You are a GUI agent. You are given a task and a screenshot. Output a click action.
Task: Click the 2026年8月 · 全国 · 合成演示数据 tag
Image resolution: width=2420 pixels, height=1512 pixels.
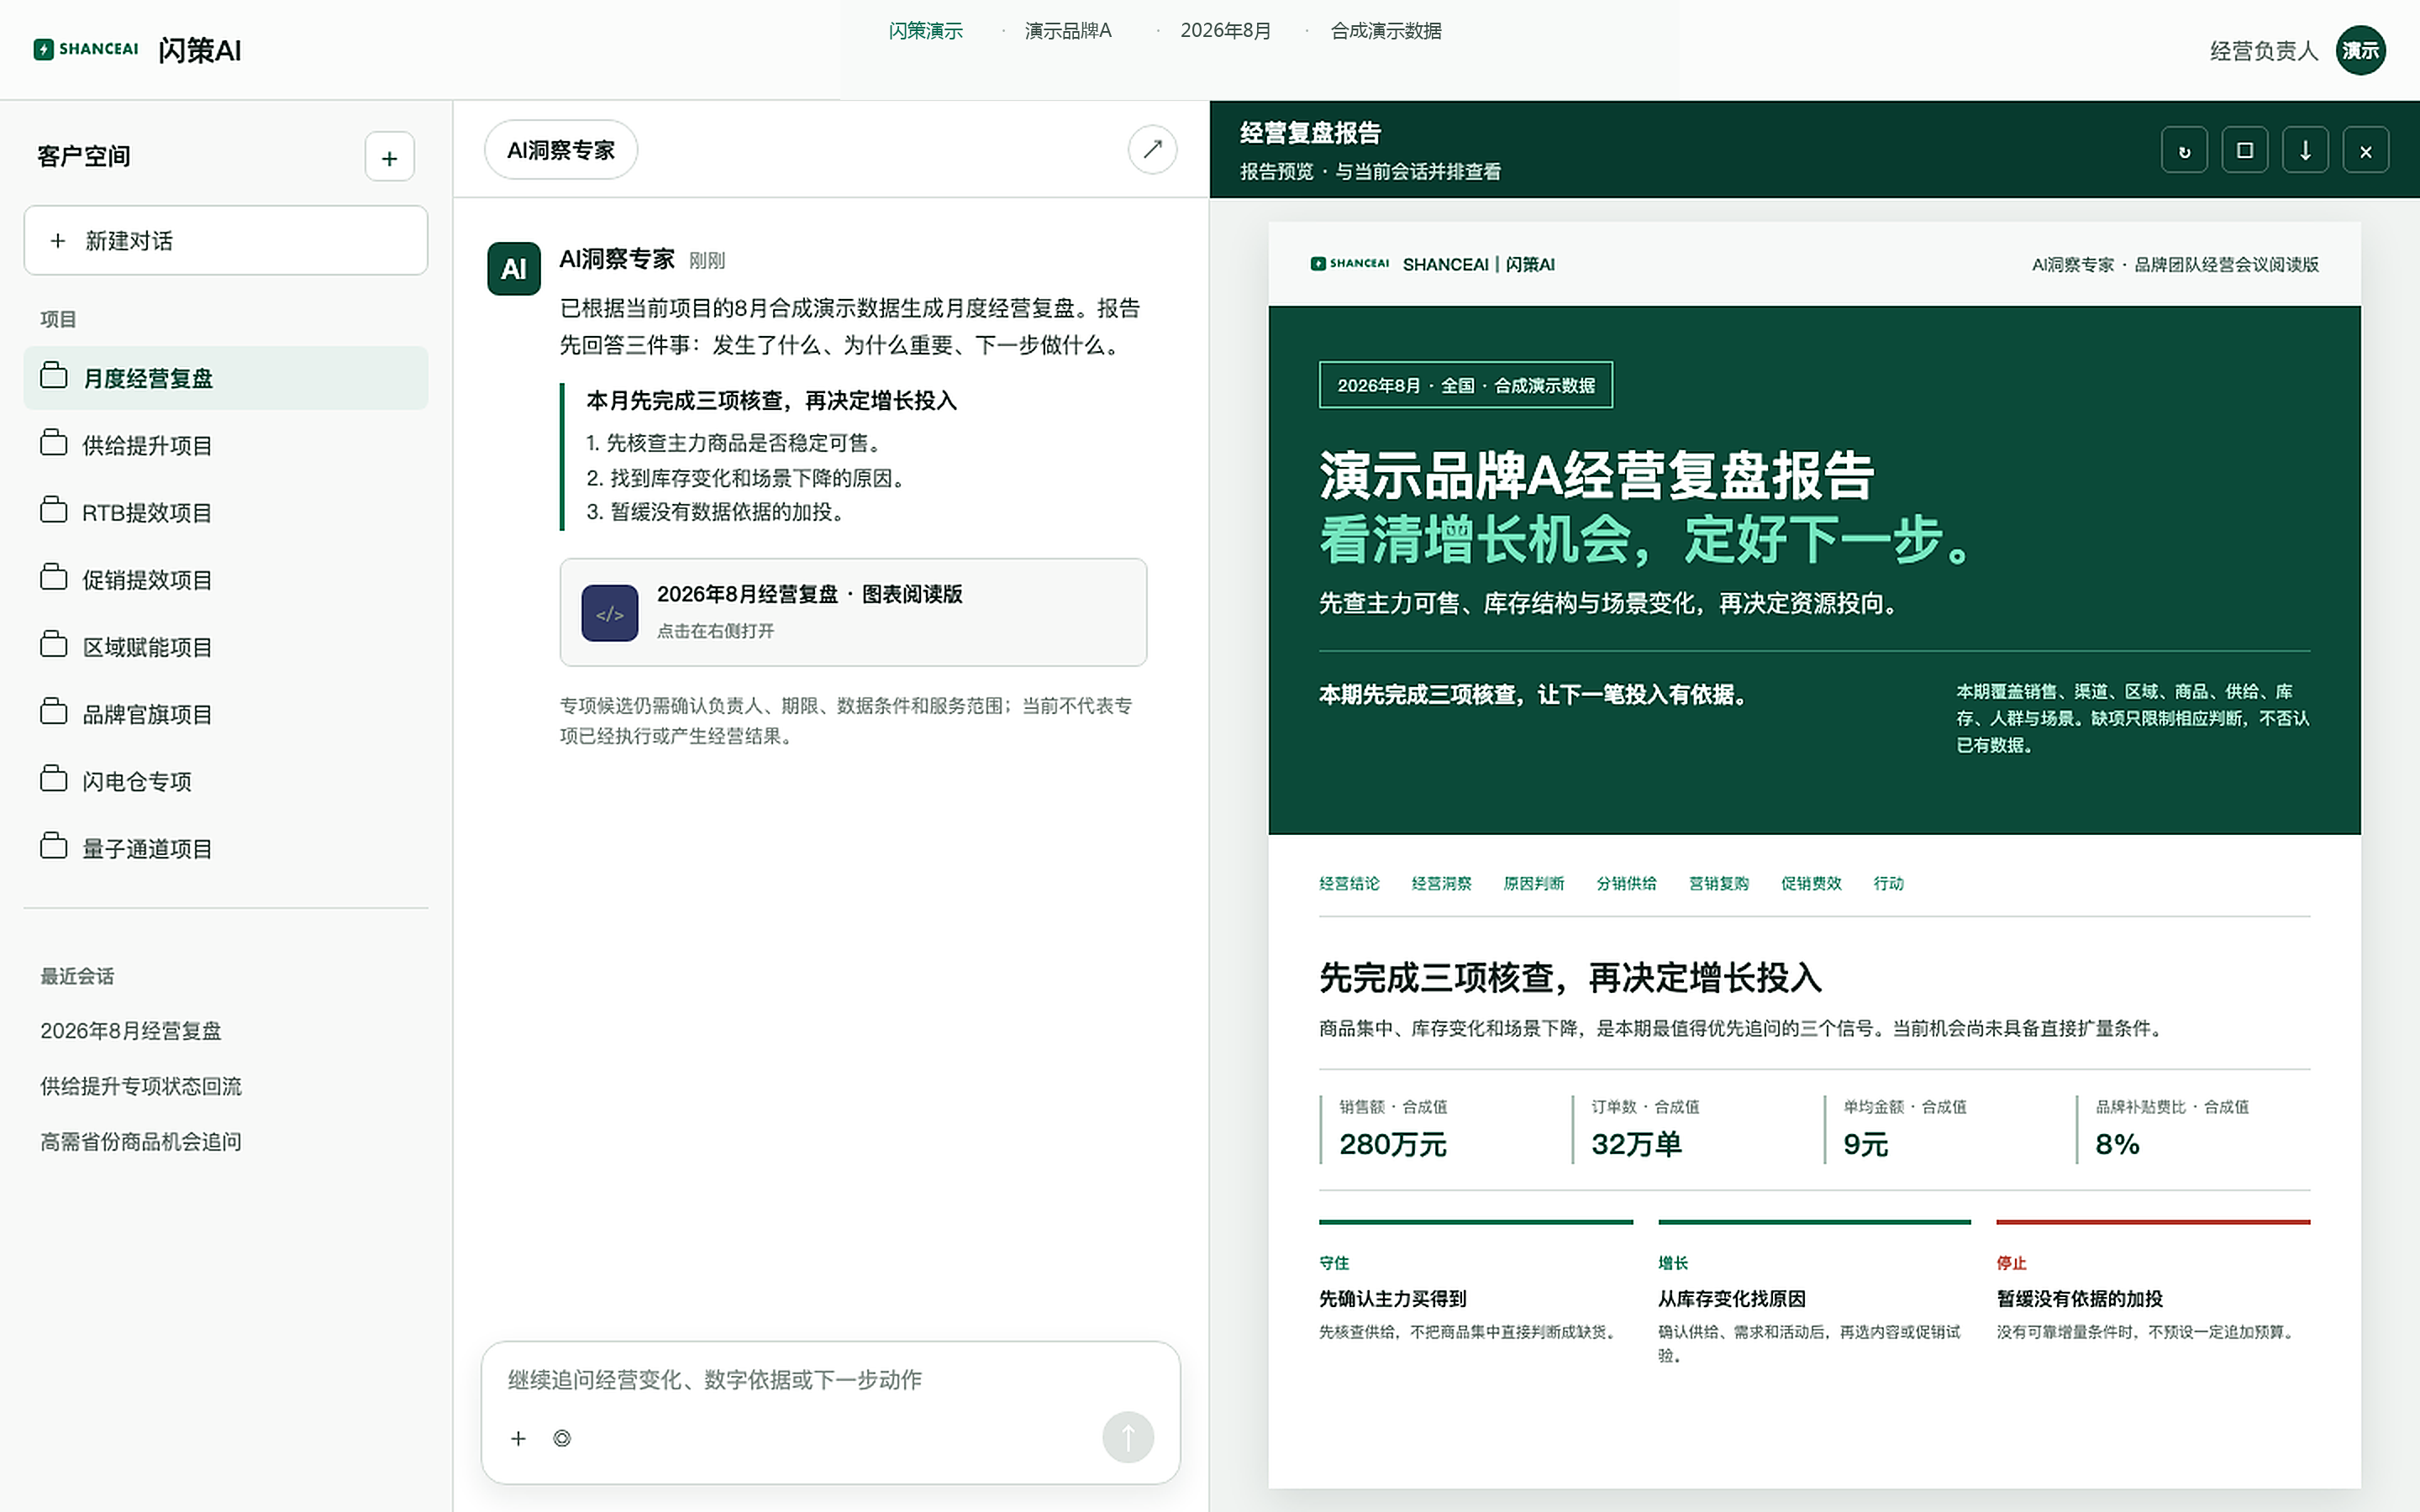tap(1466, 385)
